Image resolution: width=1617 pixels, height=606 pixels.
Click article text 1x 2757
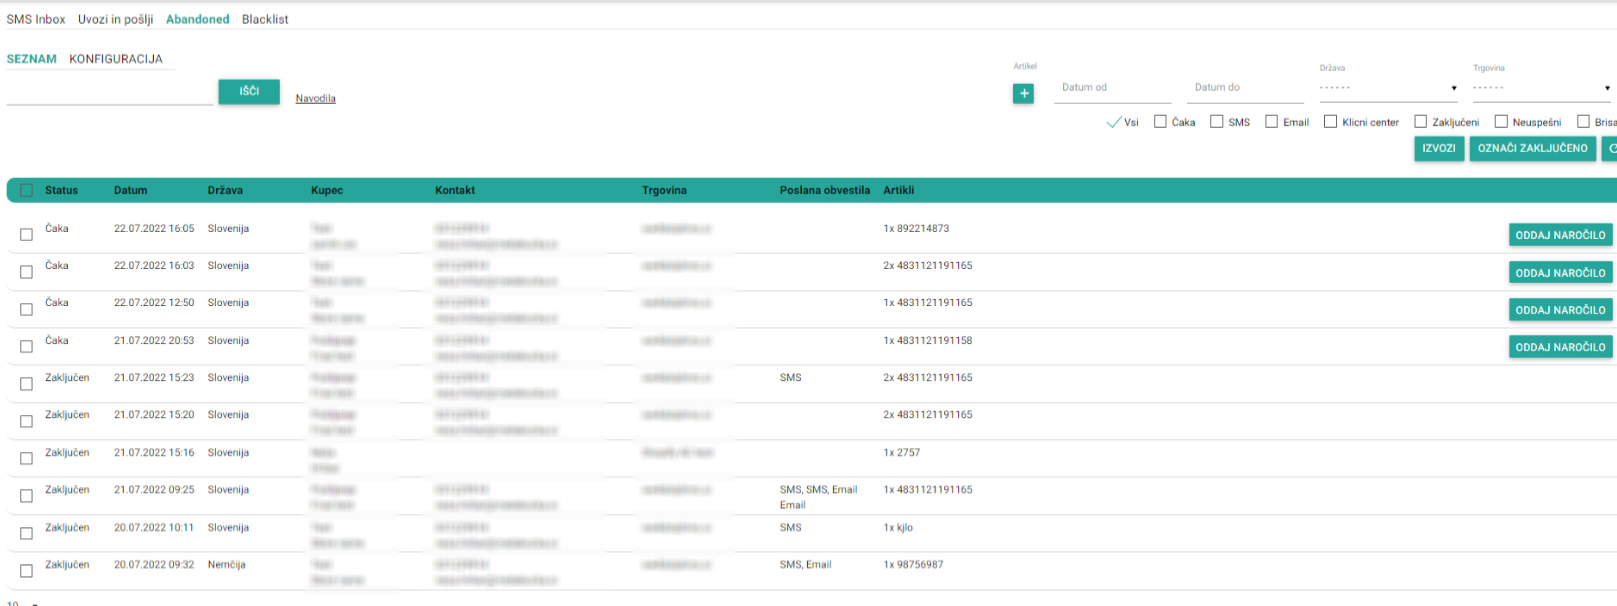(901, 453)
